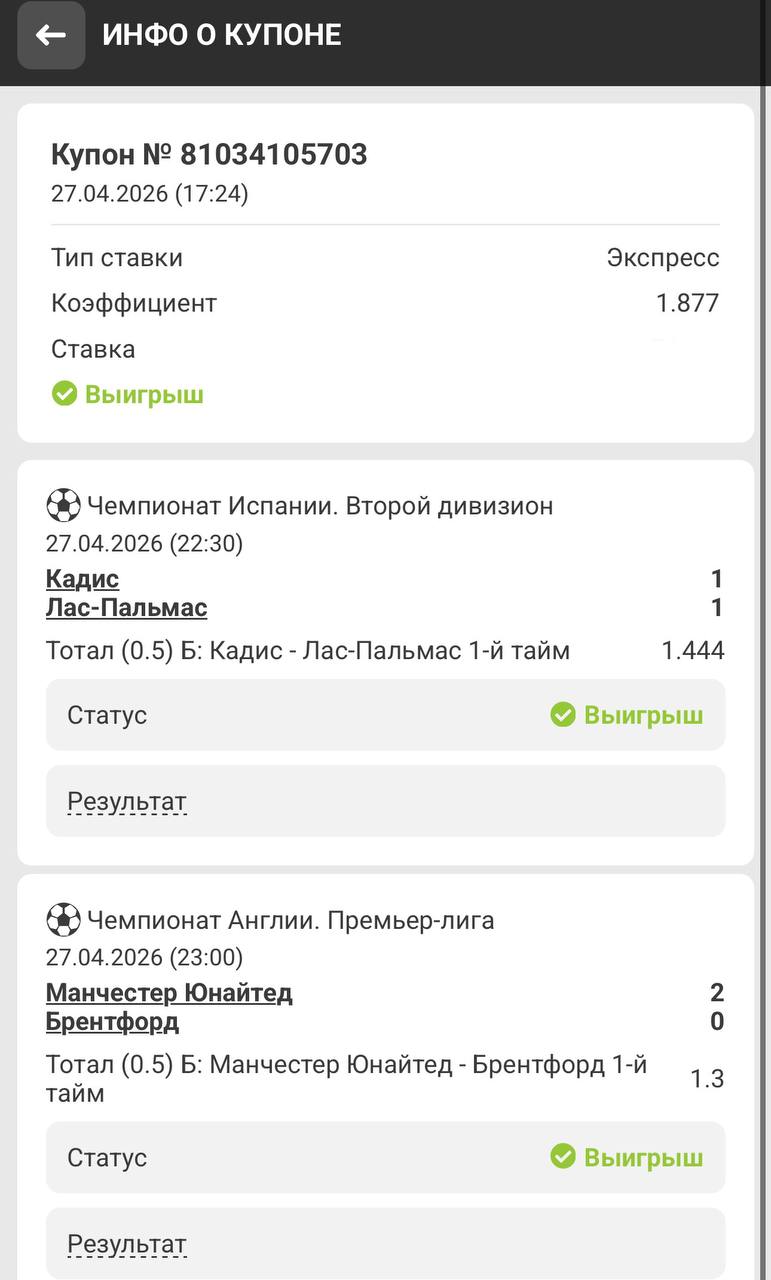Click the Тотал (0.5) Б Кадис bet line
The image size is (771, 1280).
point(308,651)
